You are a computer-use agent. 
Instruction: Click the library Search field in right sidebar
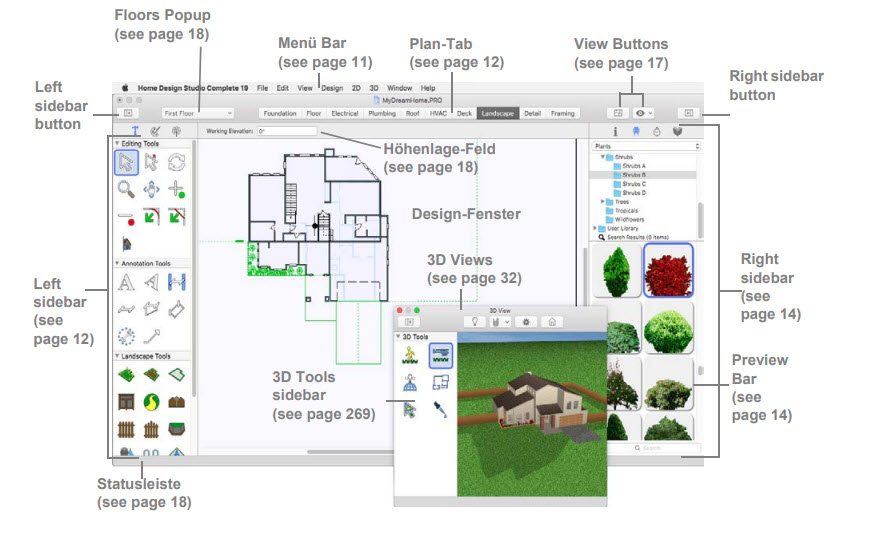pos(653,448)
